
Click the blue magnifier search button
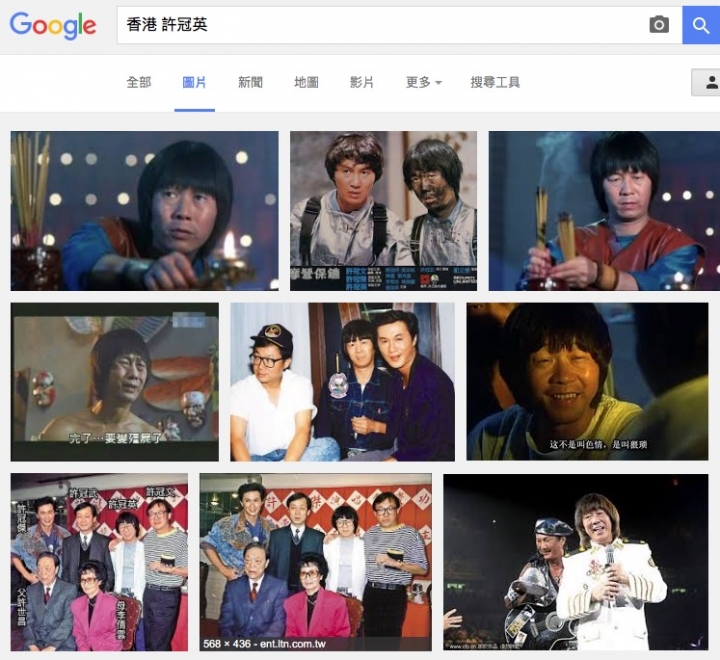701,25
